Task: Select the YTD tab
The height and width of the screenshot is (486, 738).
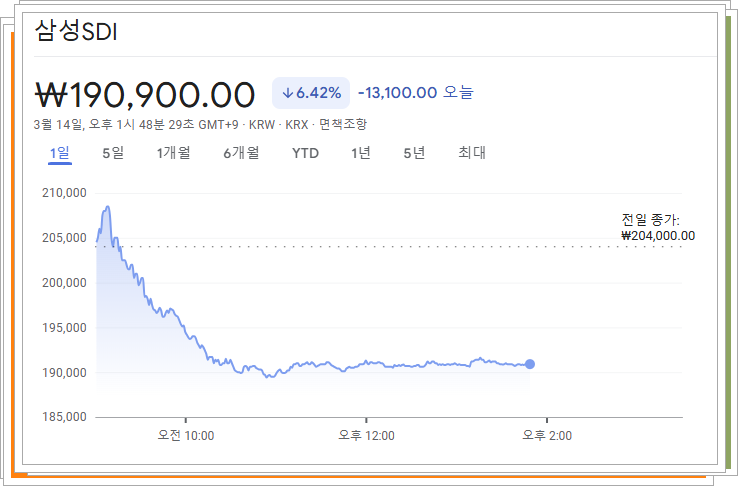Action: pos(305,153)
